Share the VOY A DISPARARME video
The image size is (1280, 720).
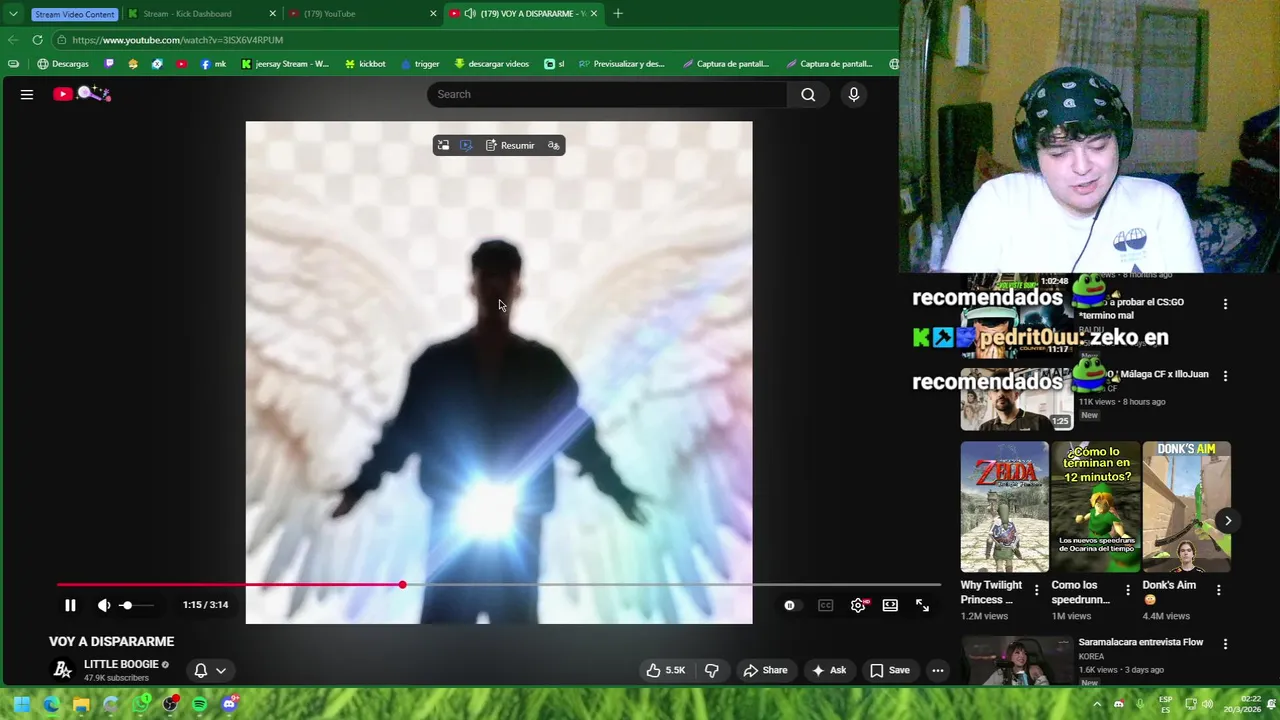[765, 670]
